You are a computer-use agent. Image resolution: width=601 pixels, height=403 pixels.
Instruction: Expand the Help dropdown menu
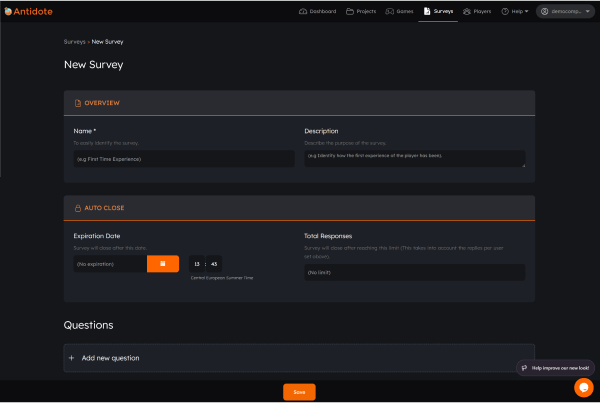[514, 12]
